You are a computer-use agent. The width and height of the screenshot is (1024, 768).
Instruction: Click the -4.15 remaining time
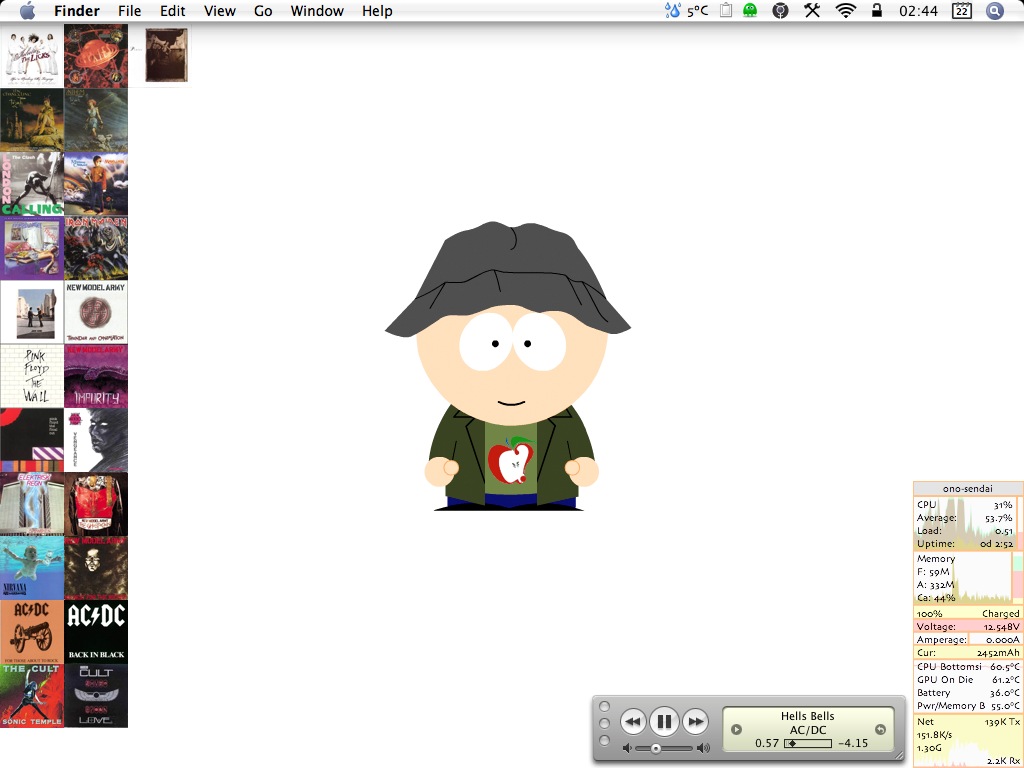854,743
